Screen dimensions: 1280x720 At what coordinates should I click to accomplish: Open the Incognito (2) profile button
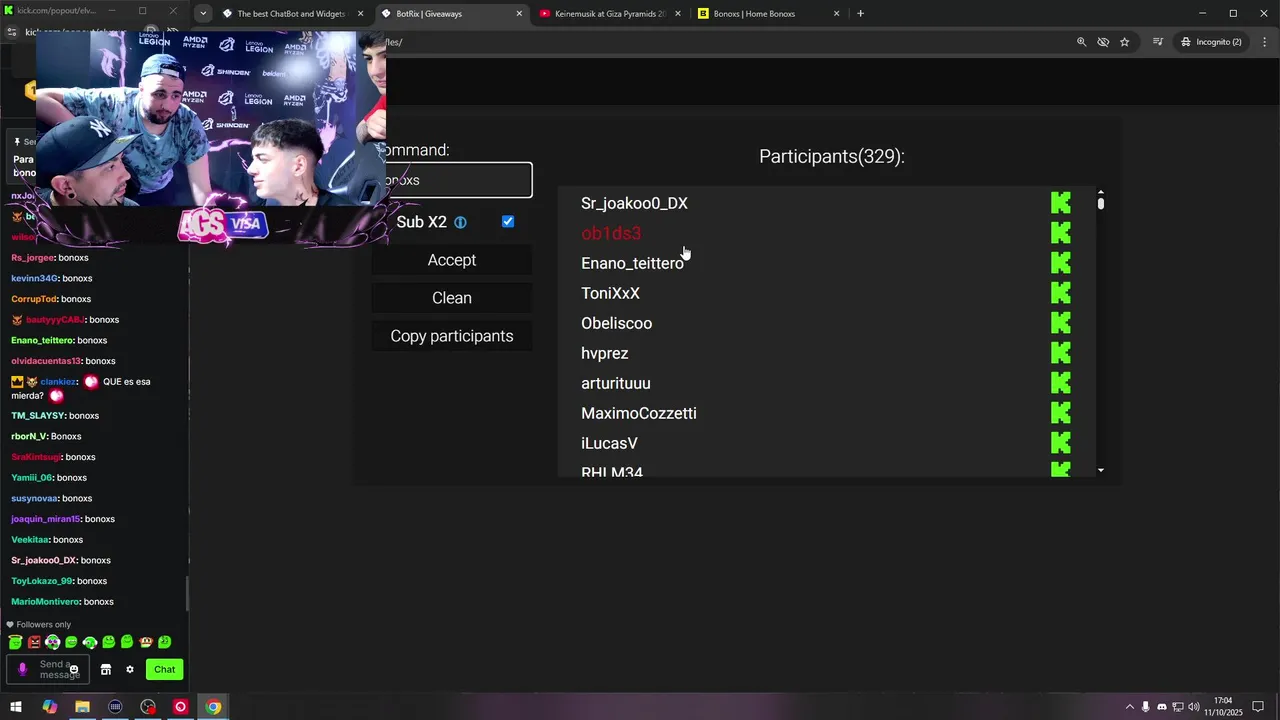1210,42
